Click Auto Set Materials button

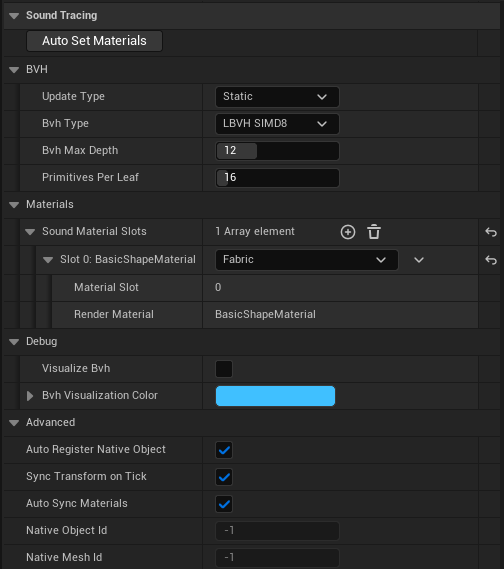[94, 41]
